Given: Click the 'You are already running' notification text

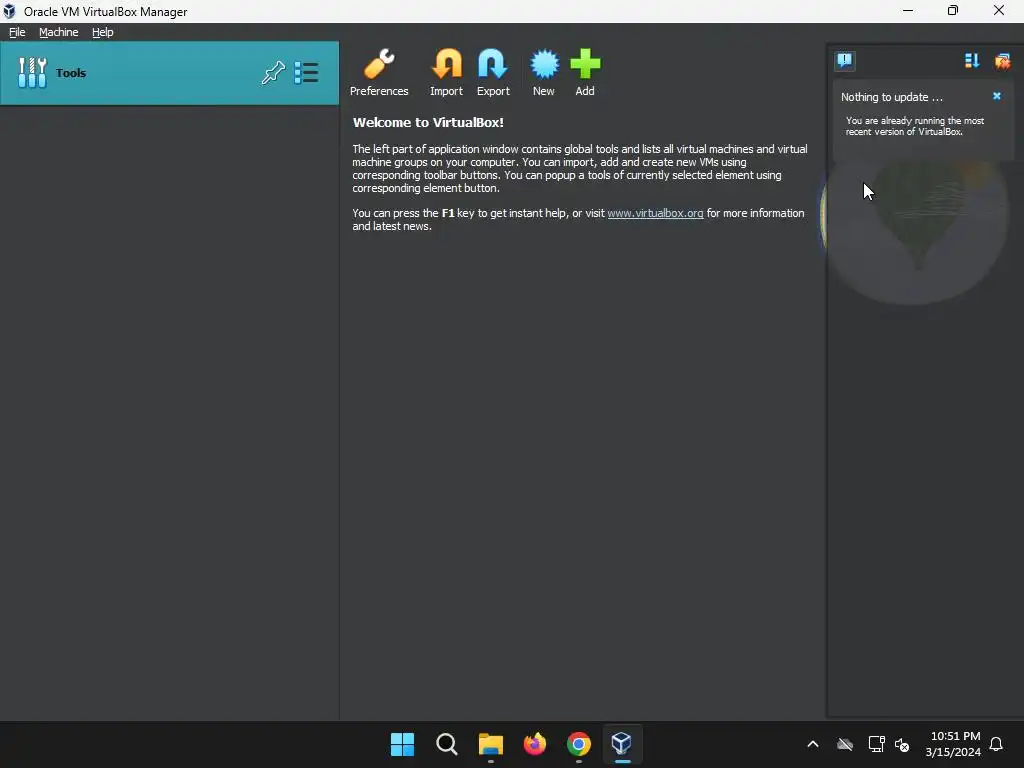Looking at the screenshot, I should click(x=914, y=126).
